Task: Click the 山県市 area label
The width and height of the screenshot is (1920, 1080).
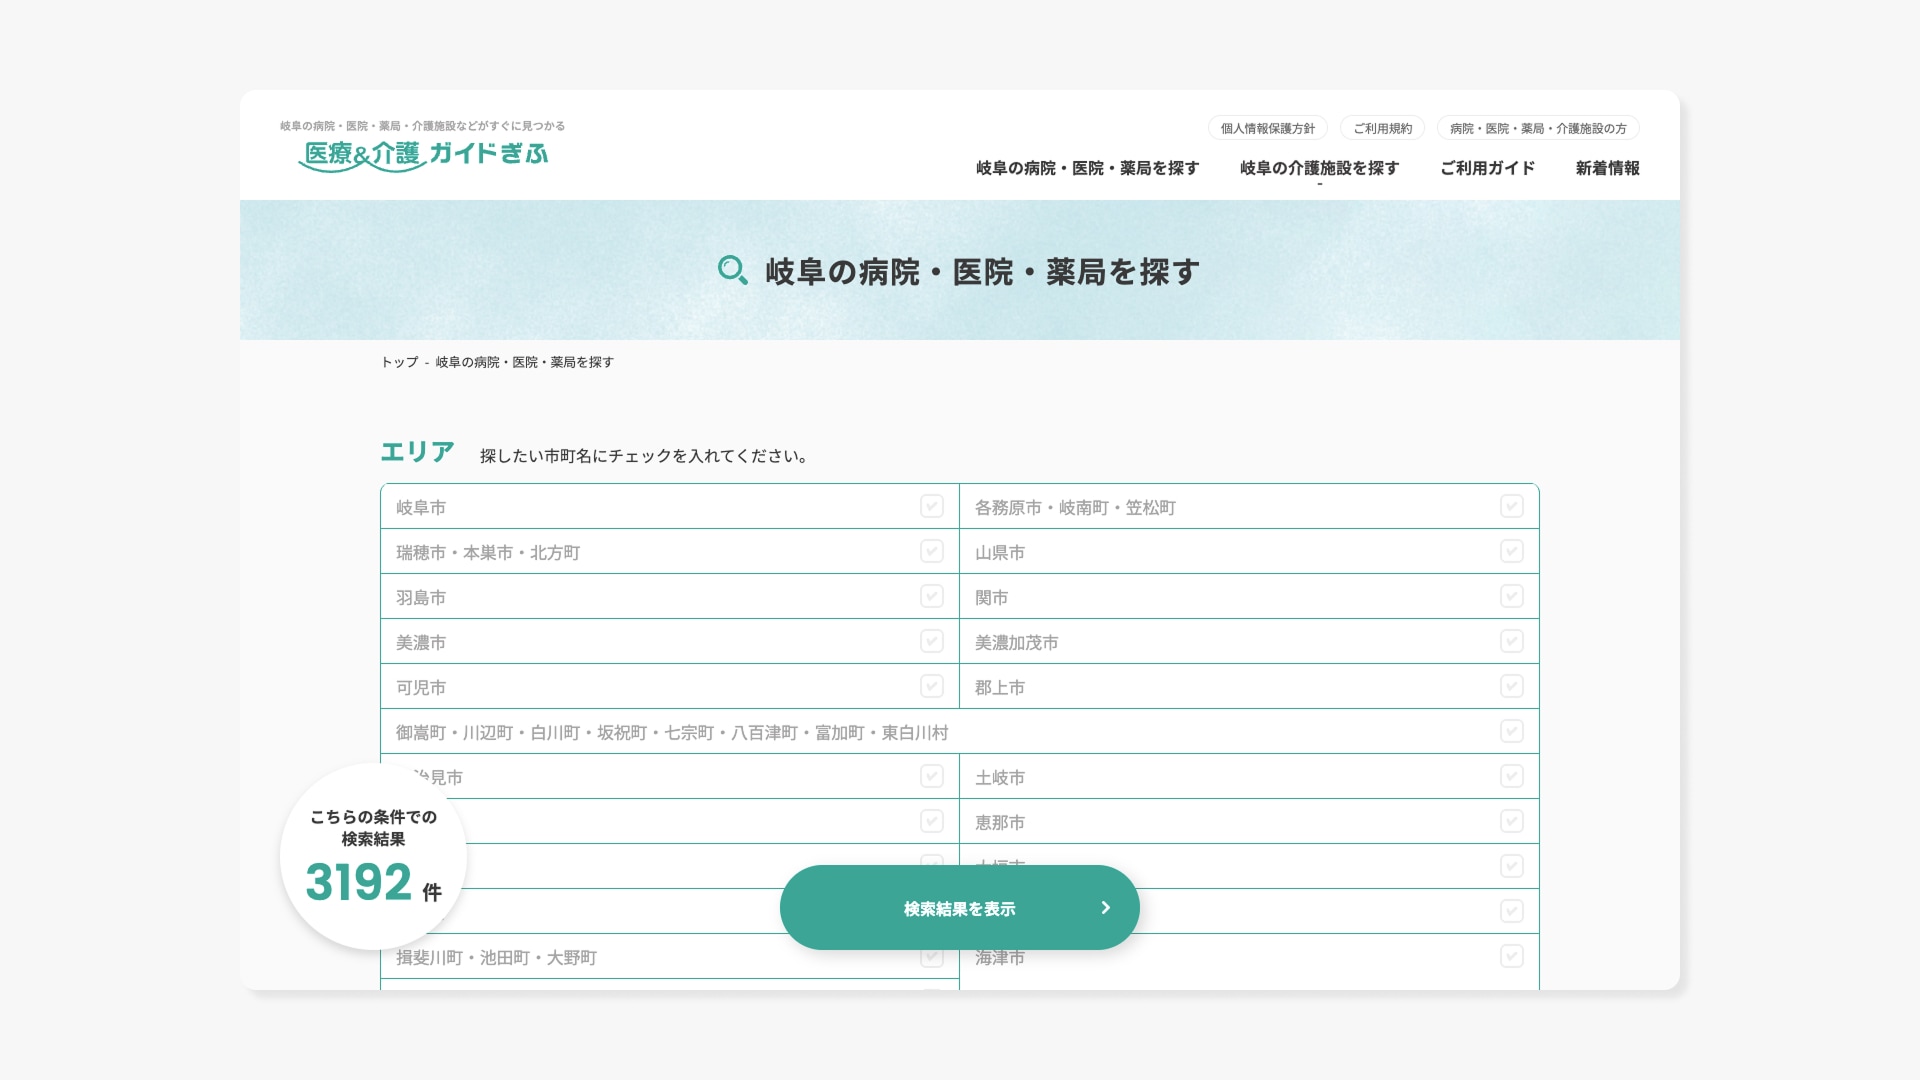Action: coord(1000,552)
